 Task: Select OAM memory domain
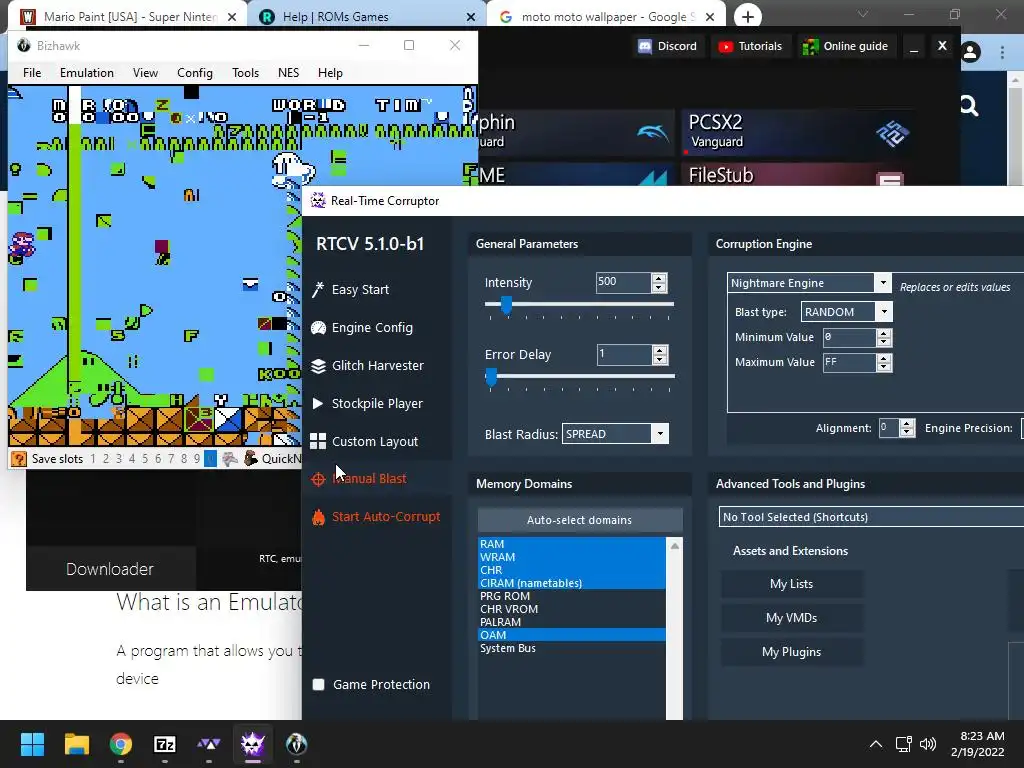click(571, 635)
